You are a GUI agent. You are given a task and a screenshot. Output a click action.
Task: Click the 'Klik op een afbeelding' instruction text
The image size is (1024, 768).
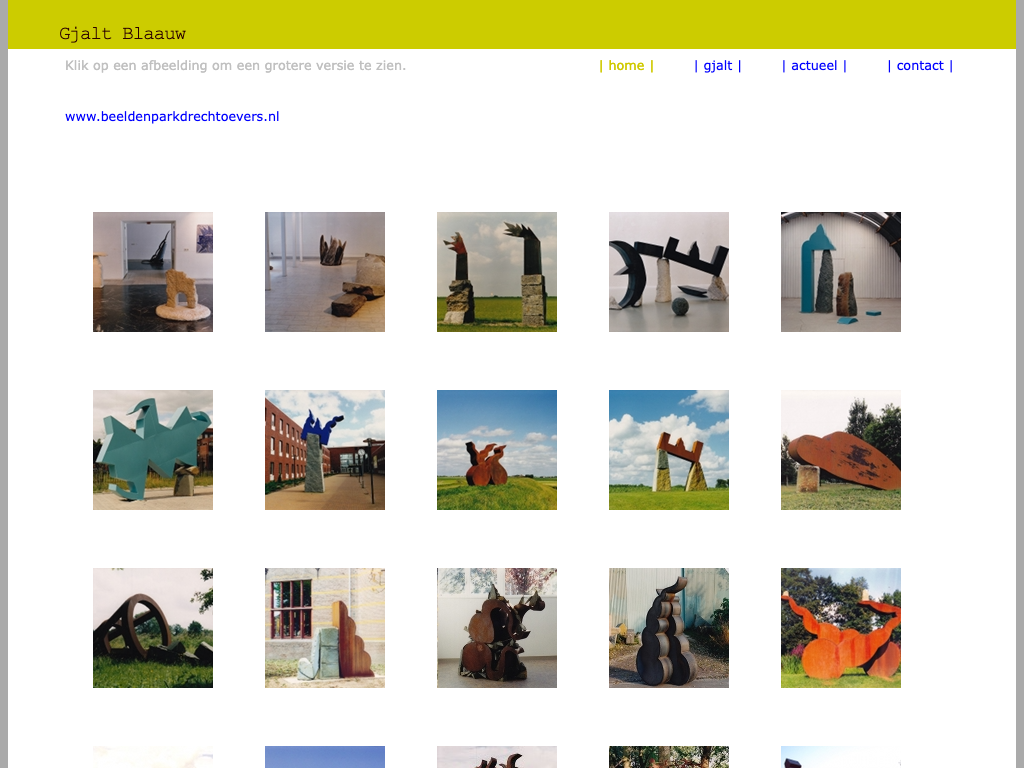pos(235,66)
